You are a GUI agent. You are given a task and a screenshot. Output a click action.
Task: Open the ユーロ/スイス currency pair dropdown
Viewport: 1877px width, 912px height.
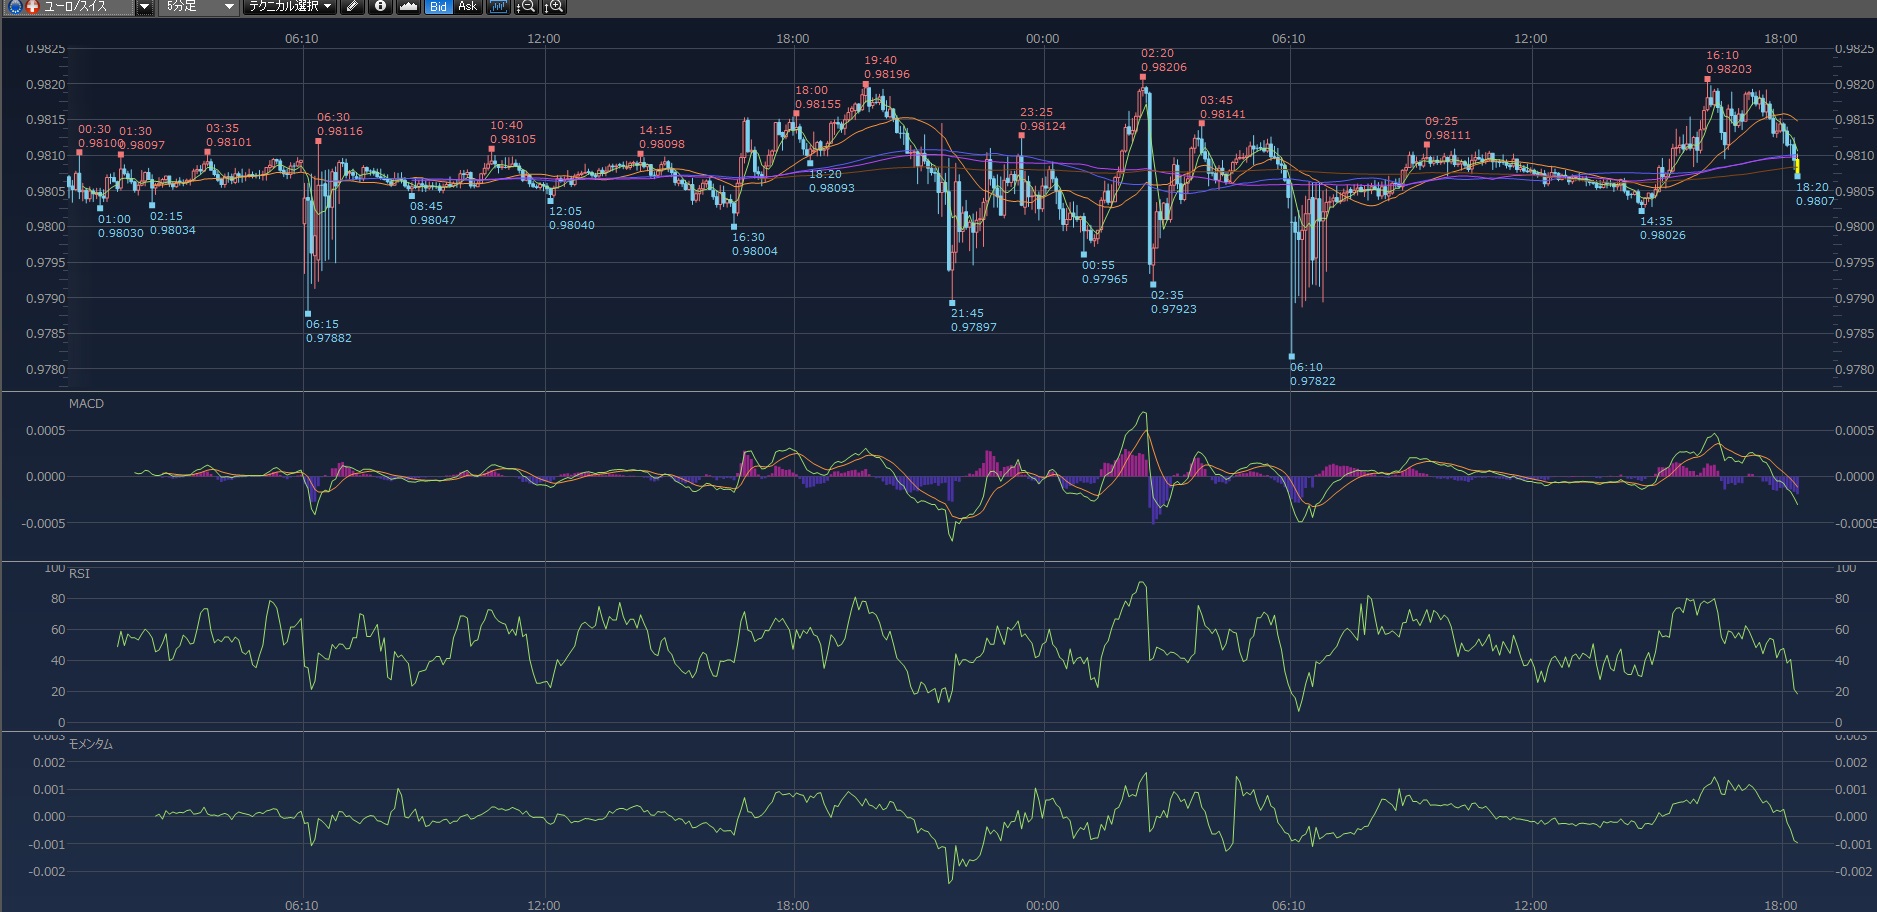[144, 7]
